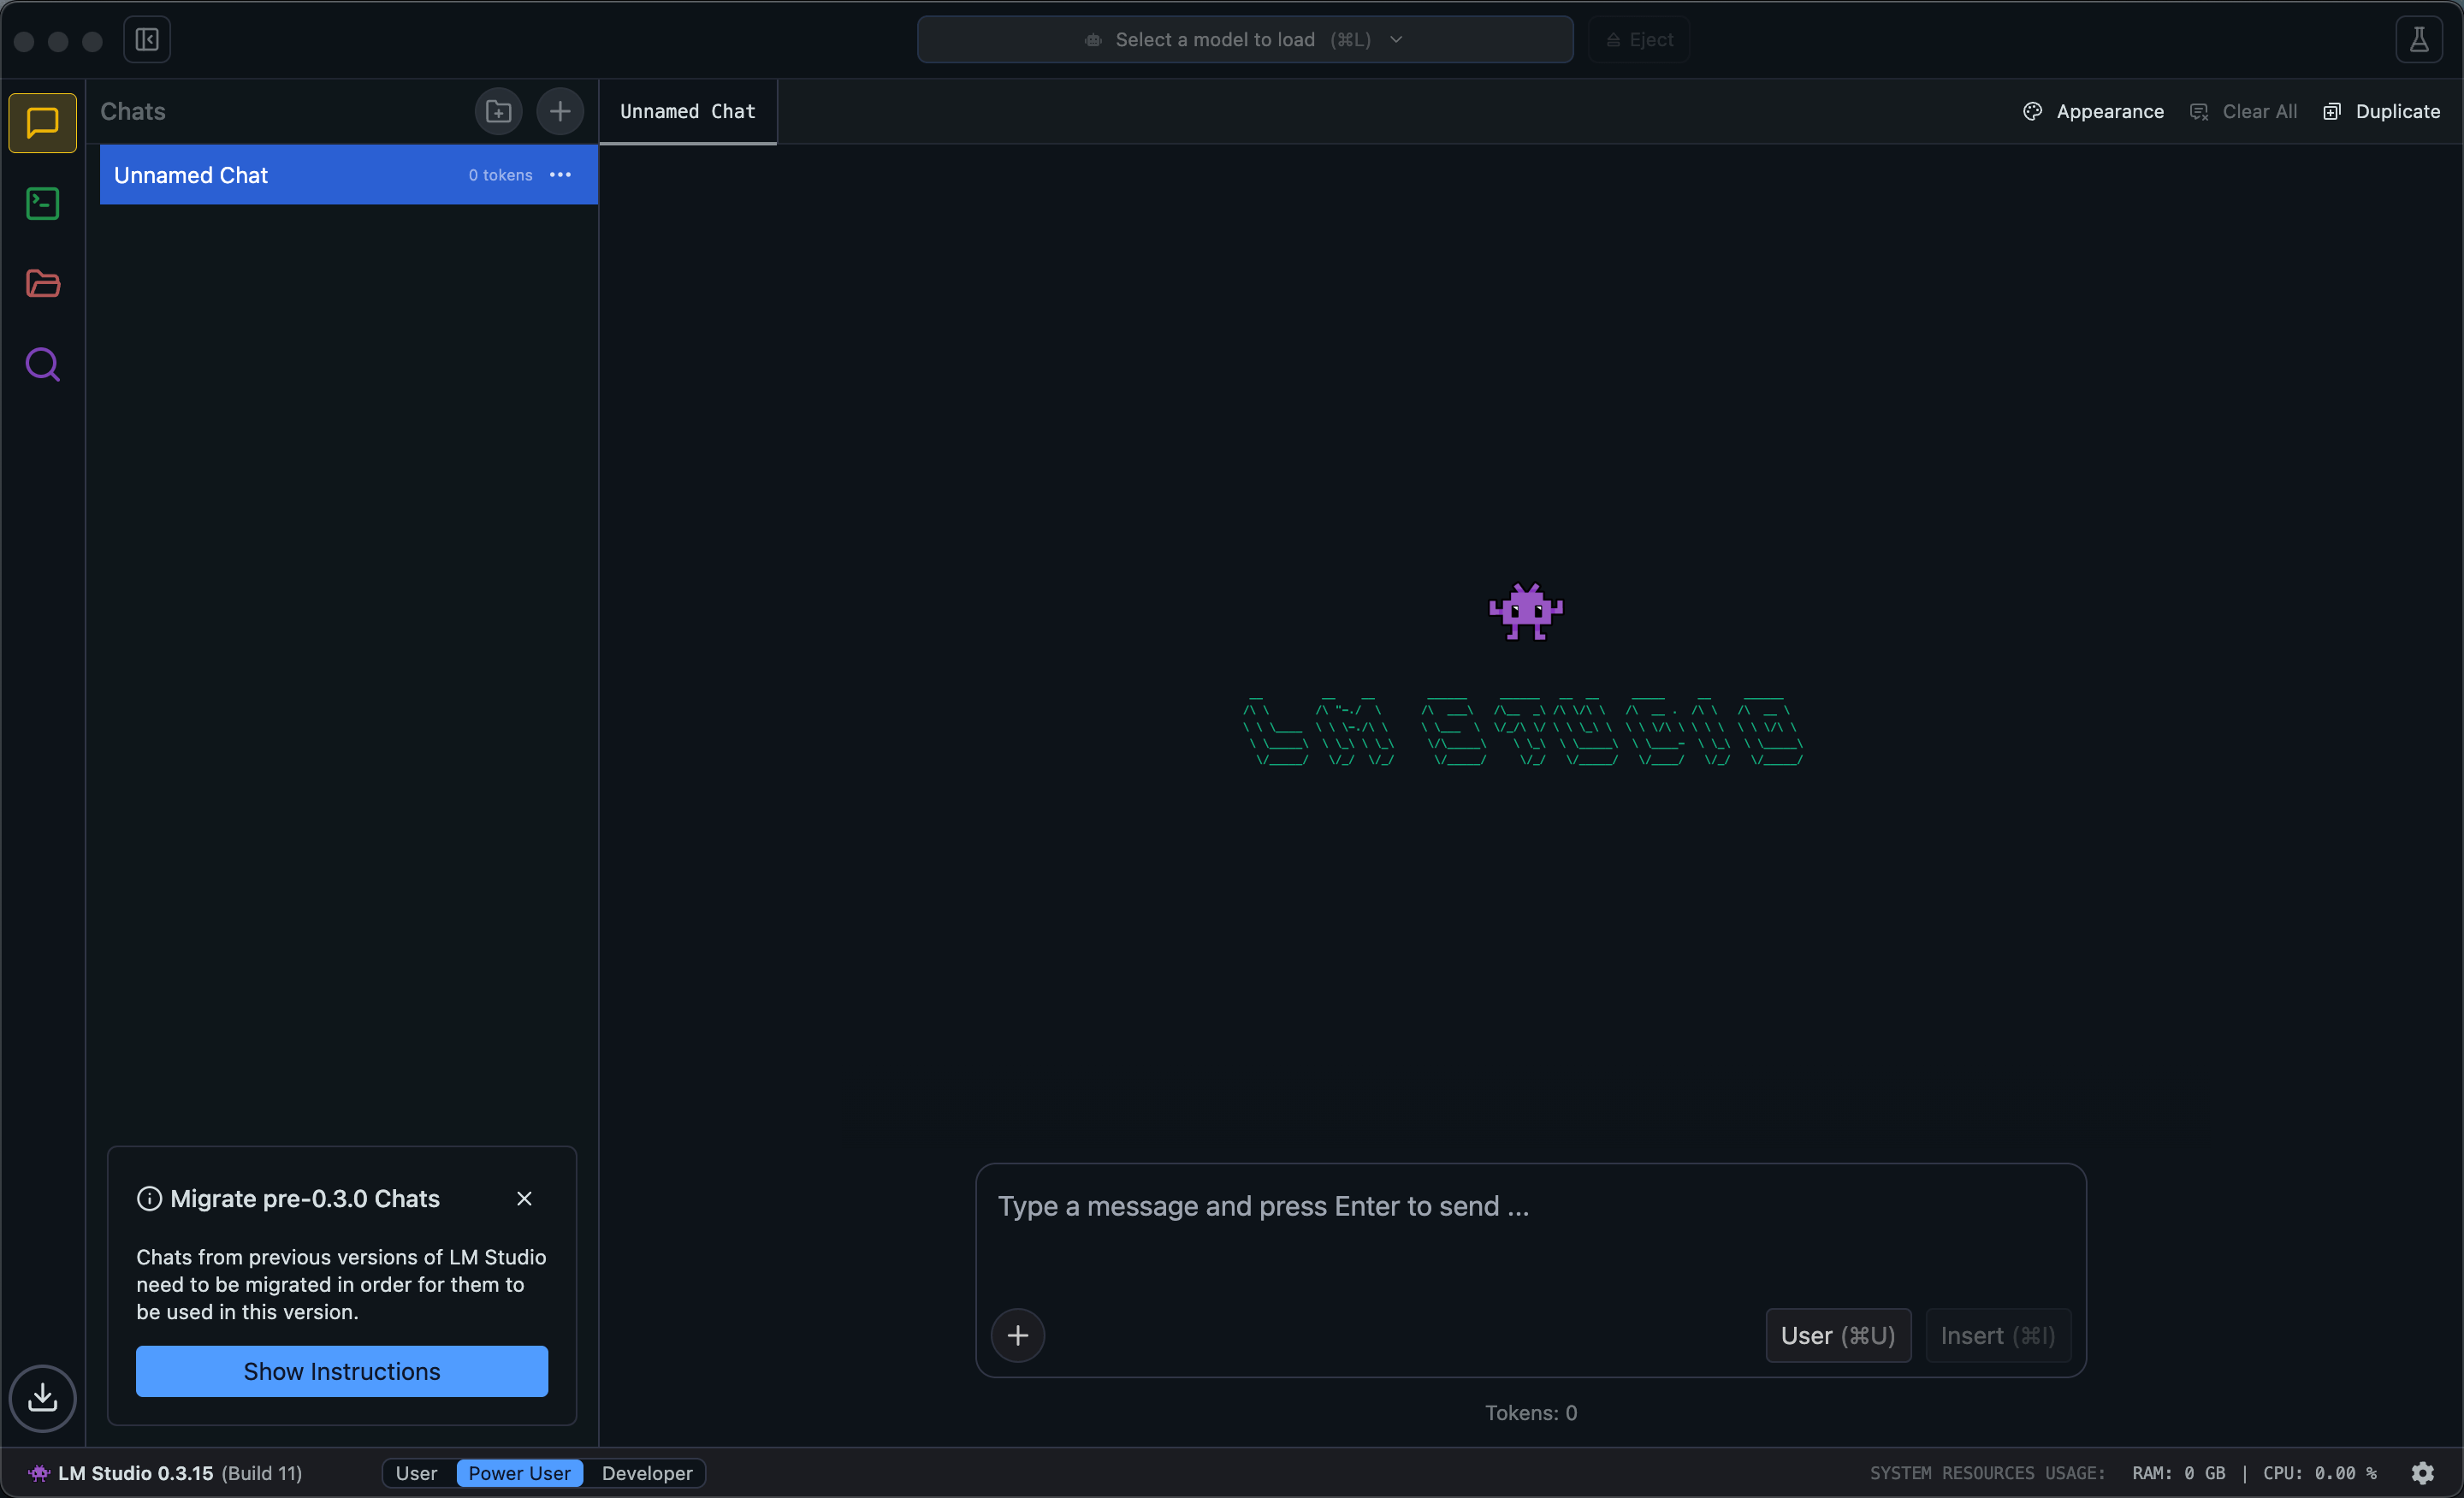Toggle the left sidebar panel

(x=147, y=40)
